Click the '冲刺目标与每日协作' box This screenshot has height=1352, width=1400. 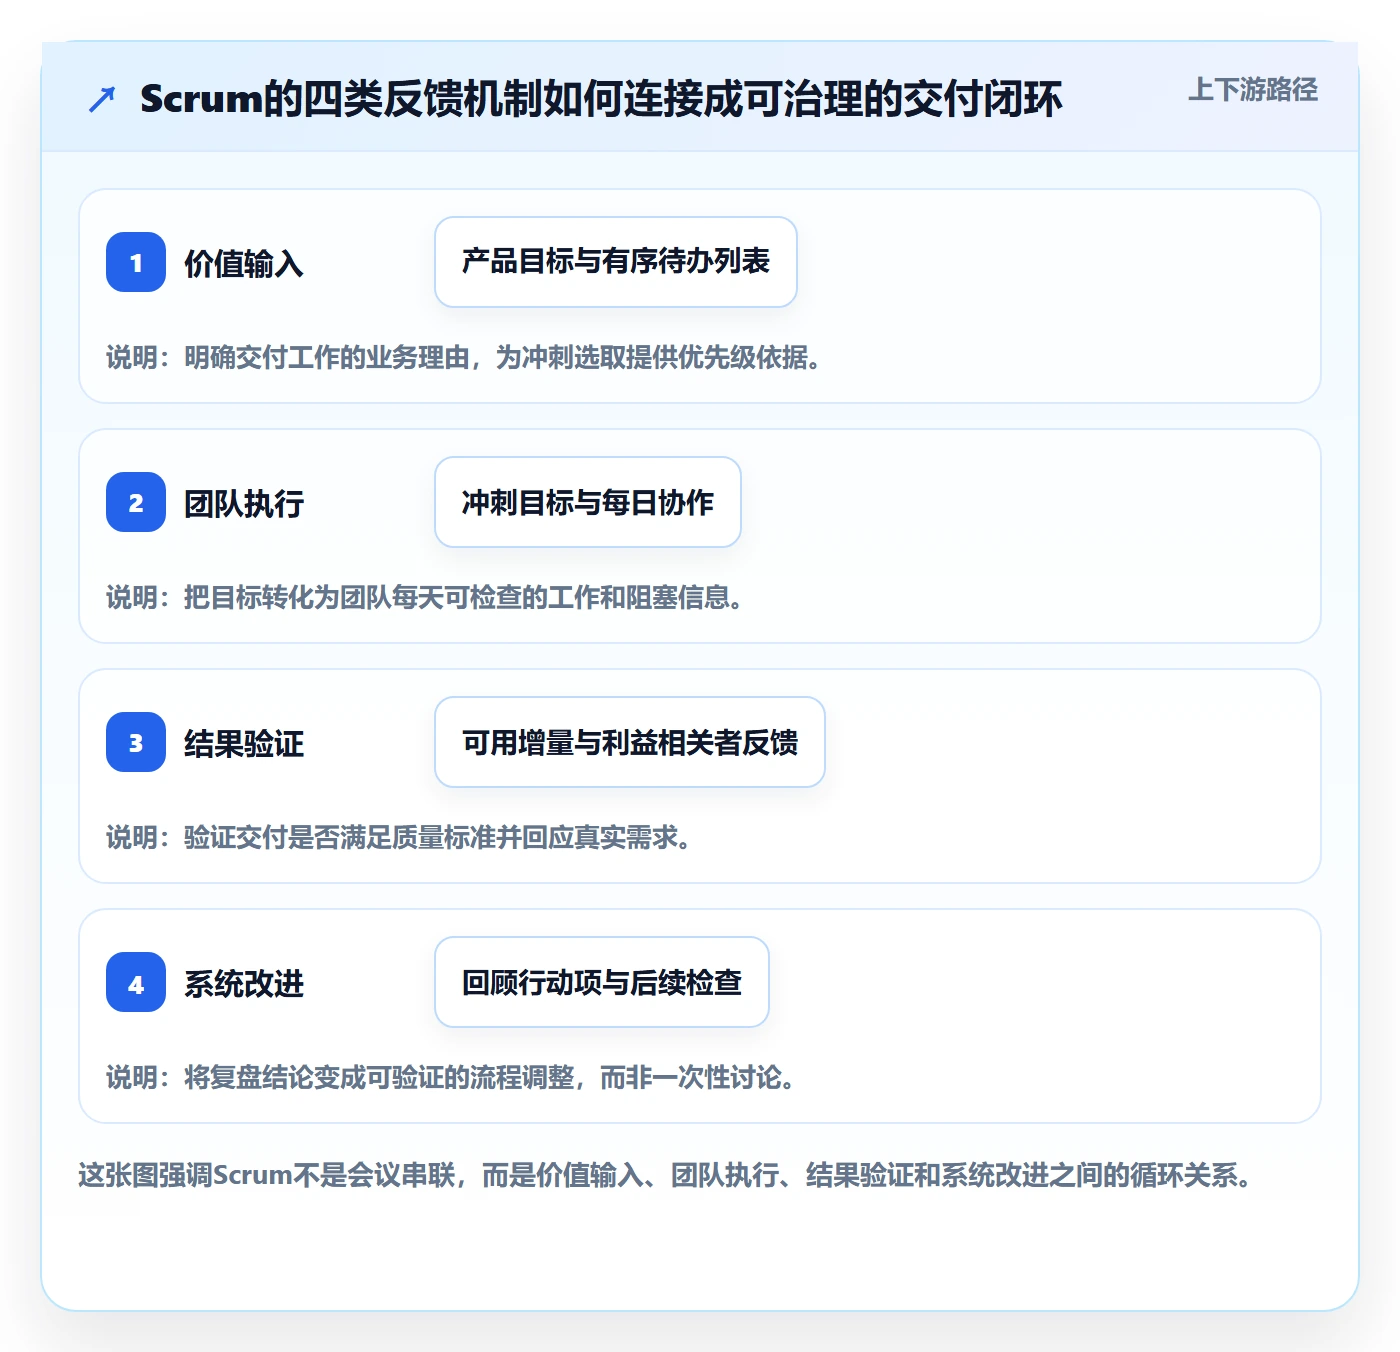588,502
